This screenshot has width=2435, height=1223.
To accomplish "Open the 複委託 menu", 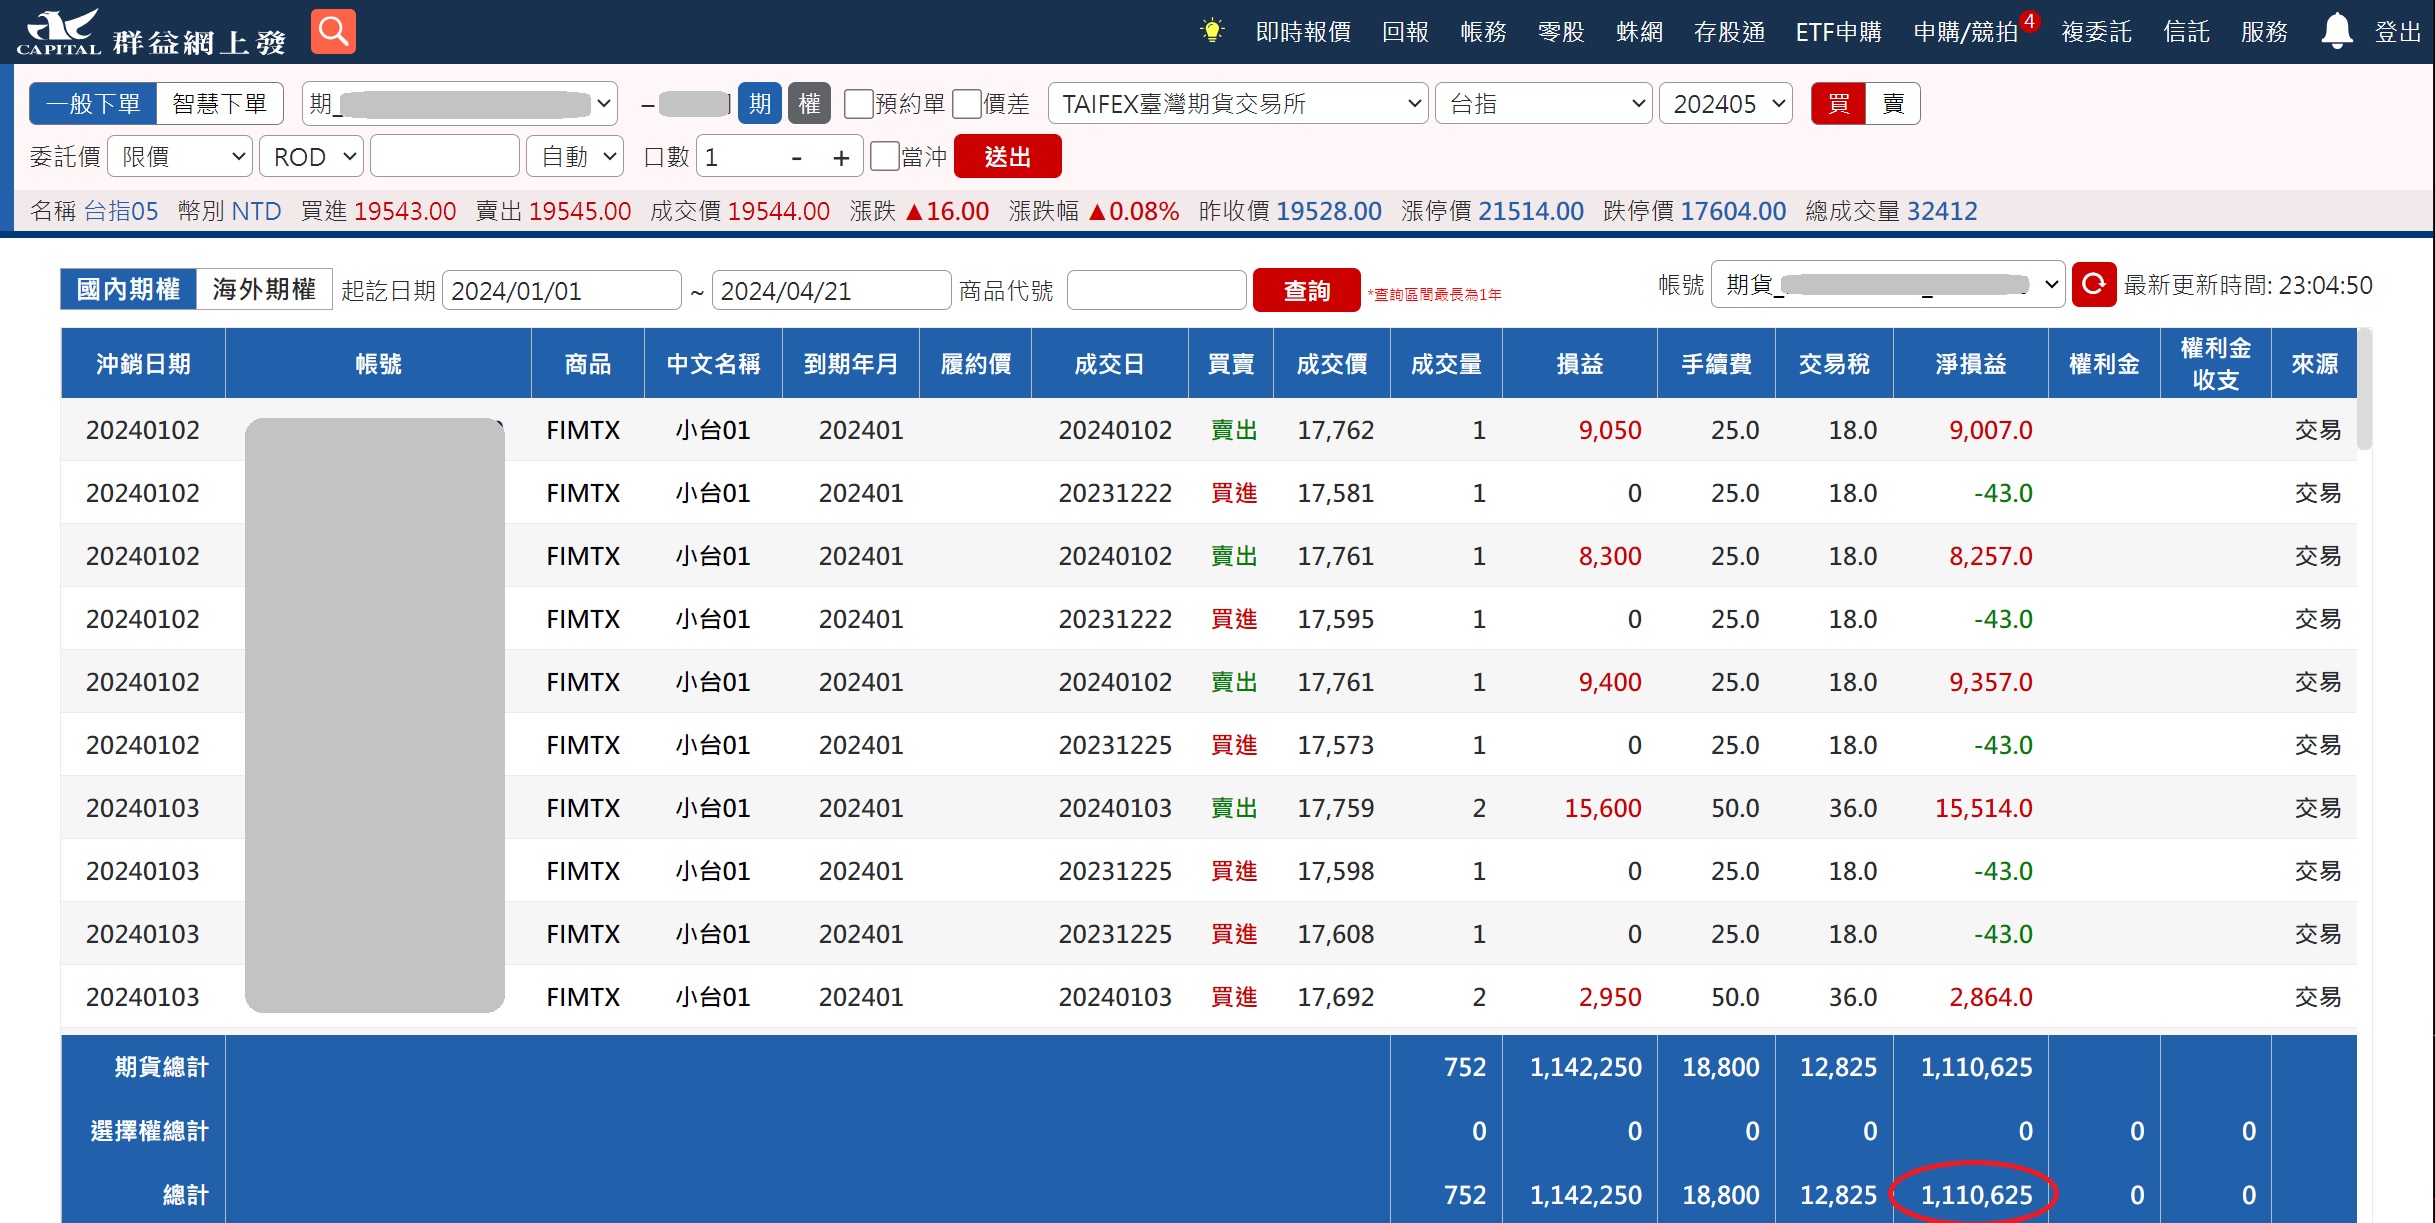I will point(2096,32).
